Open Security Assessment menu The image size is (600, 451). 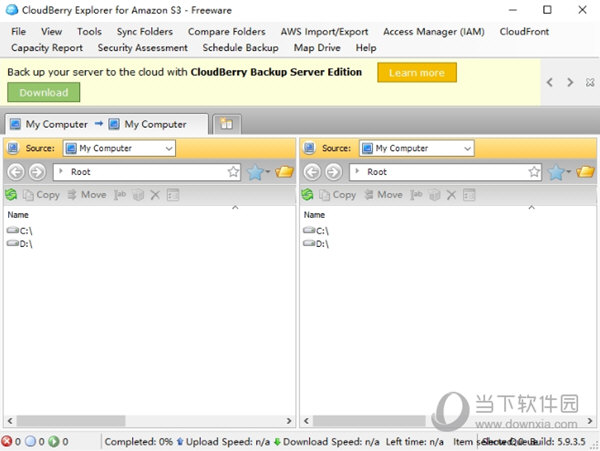point(142,48)
